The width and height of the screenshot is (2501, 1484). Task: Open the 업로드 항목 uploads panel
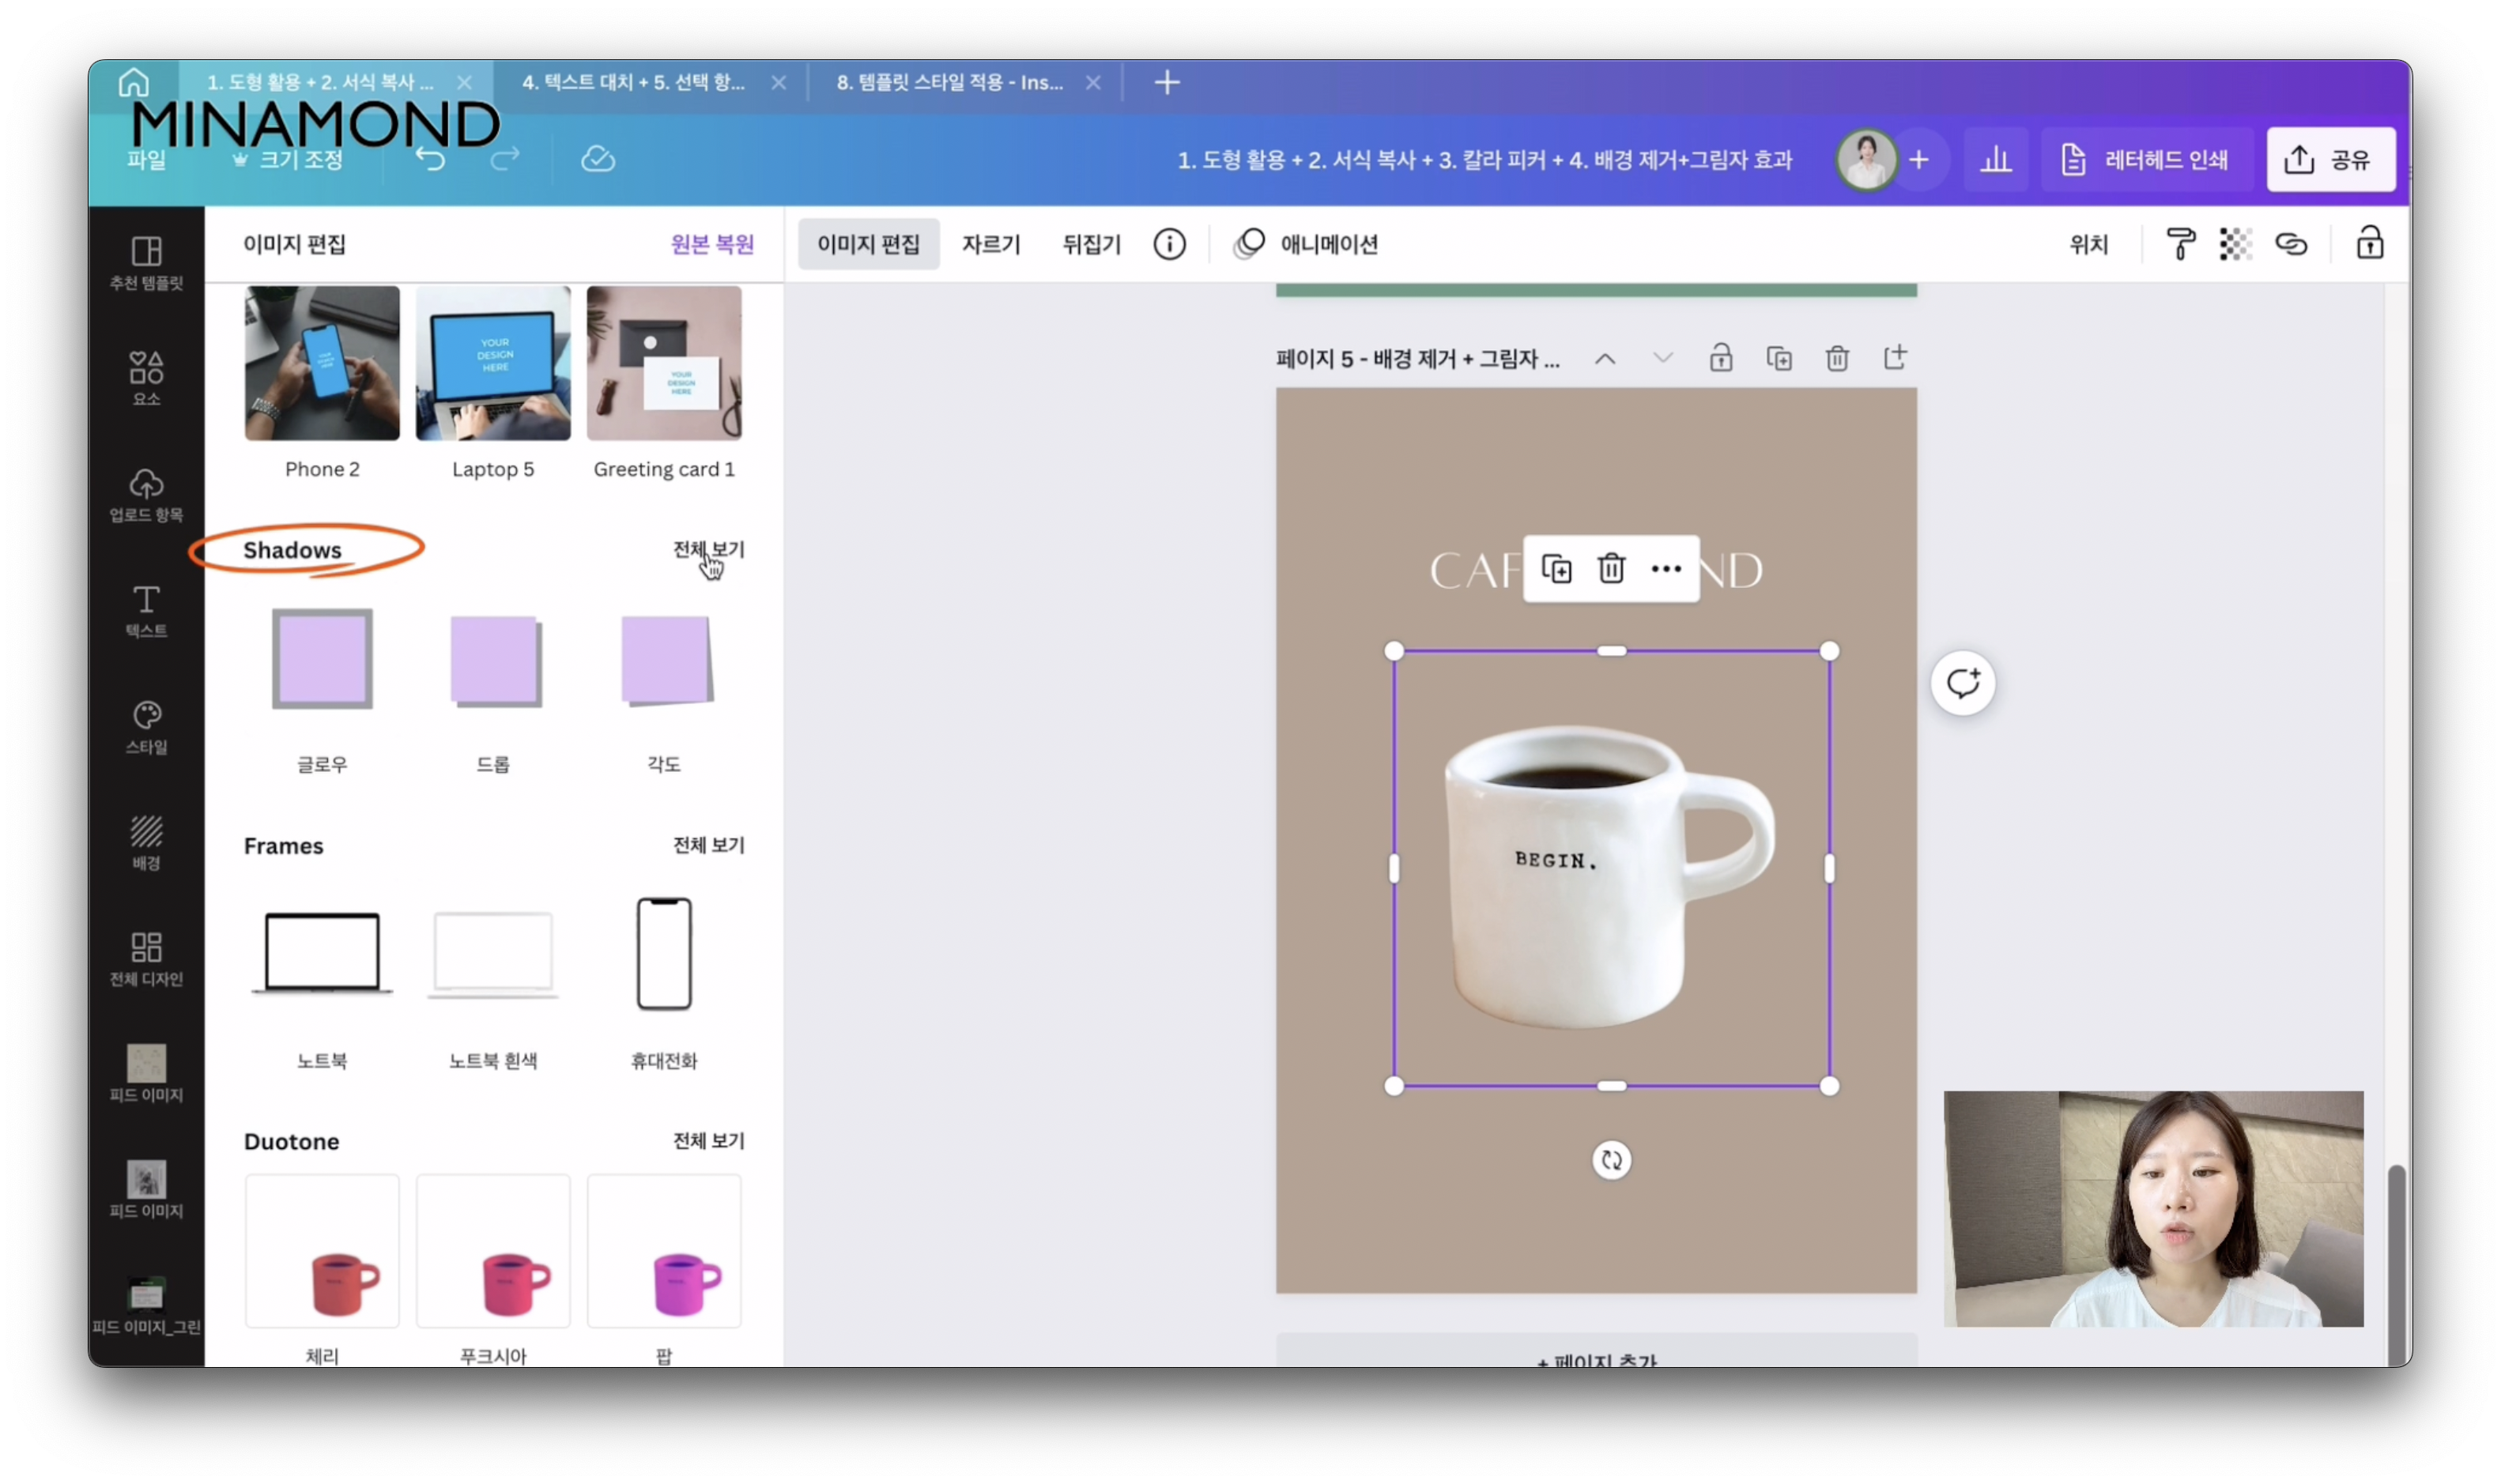146,494
